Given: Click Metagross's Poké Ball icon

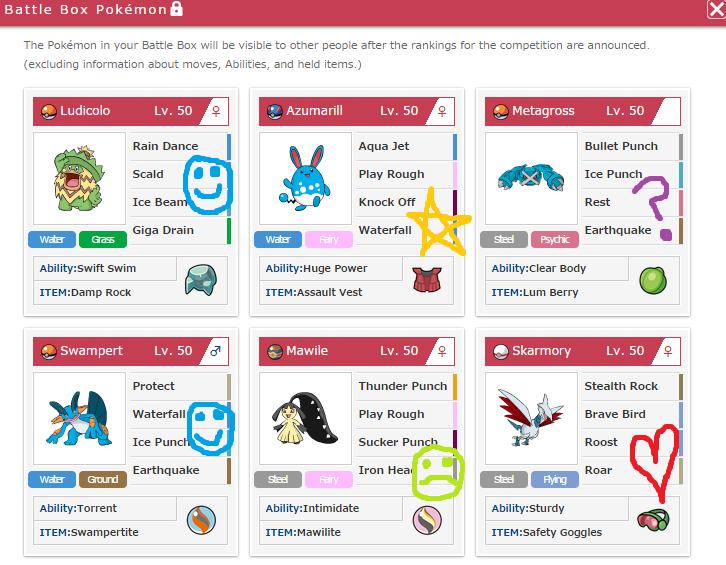Looking at the screenshot, I should pyautogui.click(x=501, y=112).
